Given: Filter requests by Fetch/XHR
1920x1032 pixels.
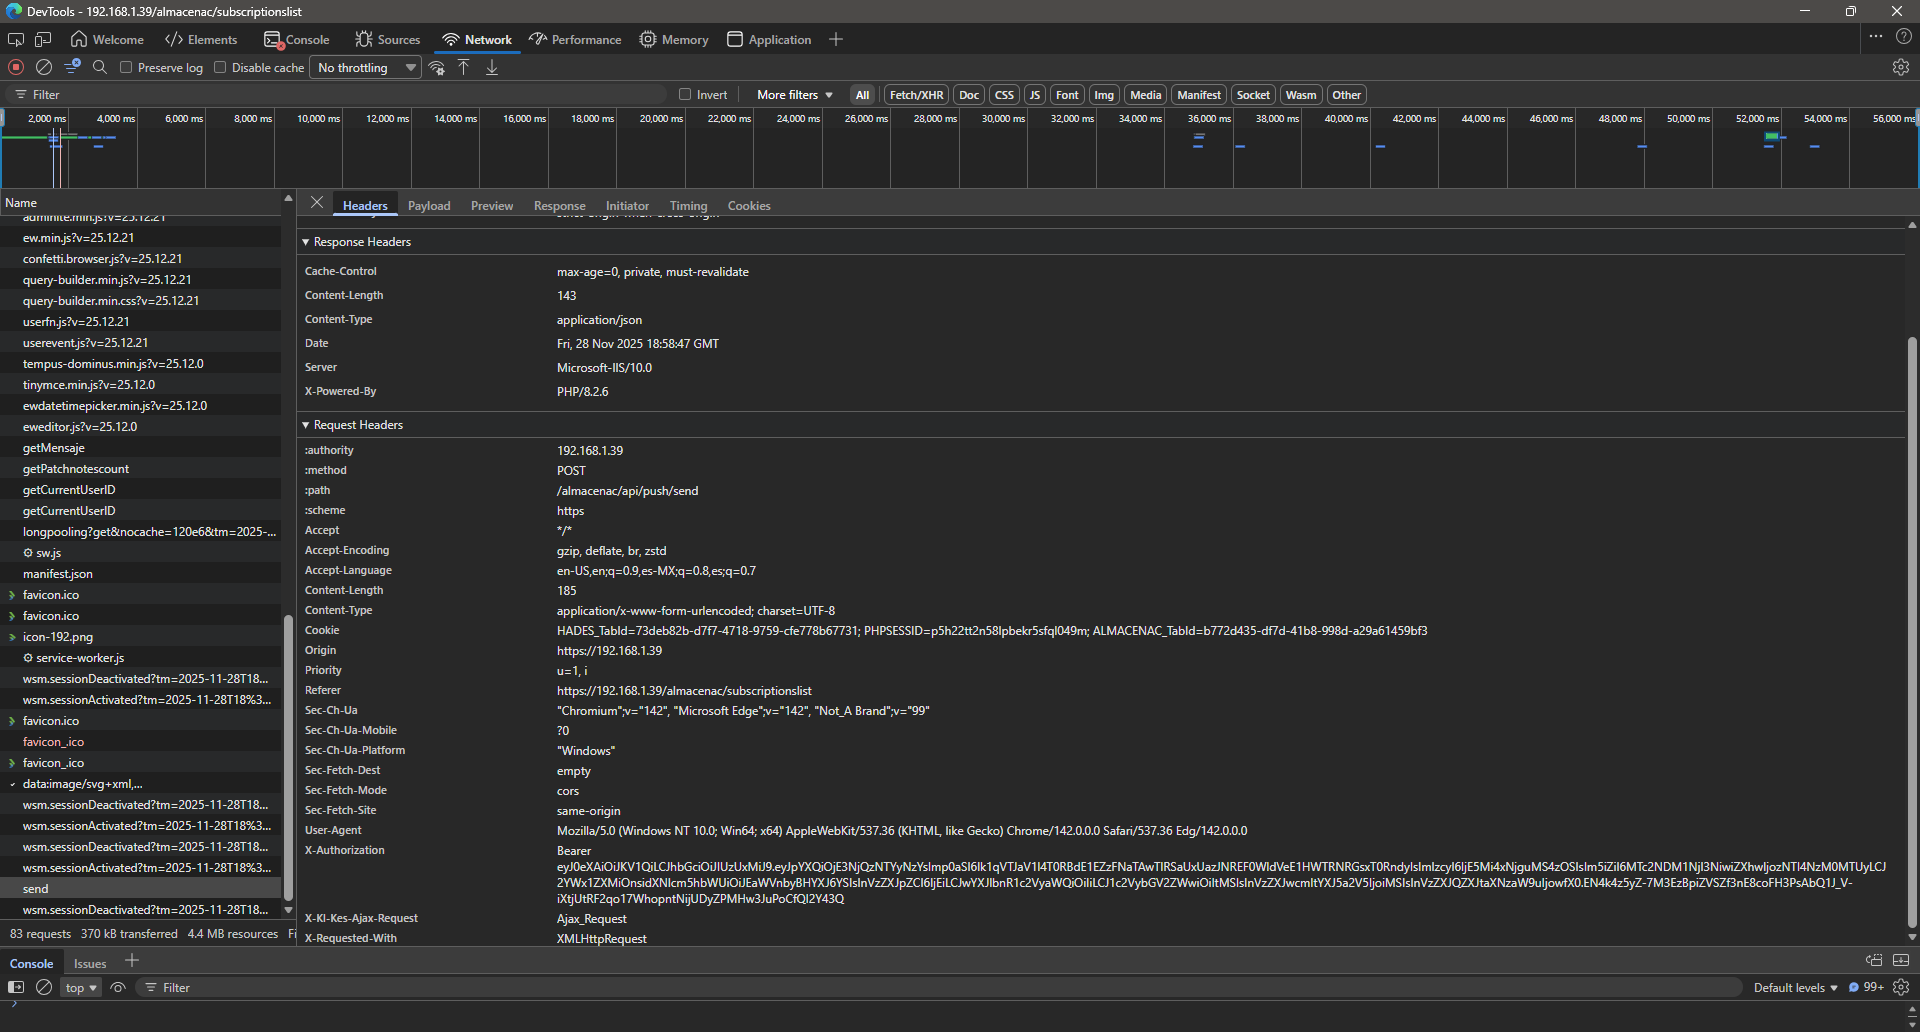Looking at the screenshot, I should 916,94.
